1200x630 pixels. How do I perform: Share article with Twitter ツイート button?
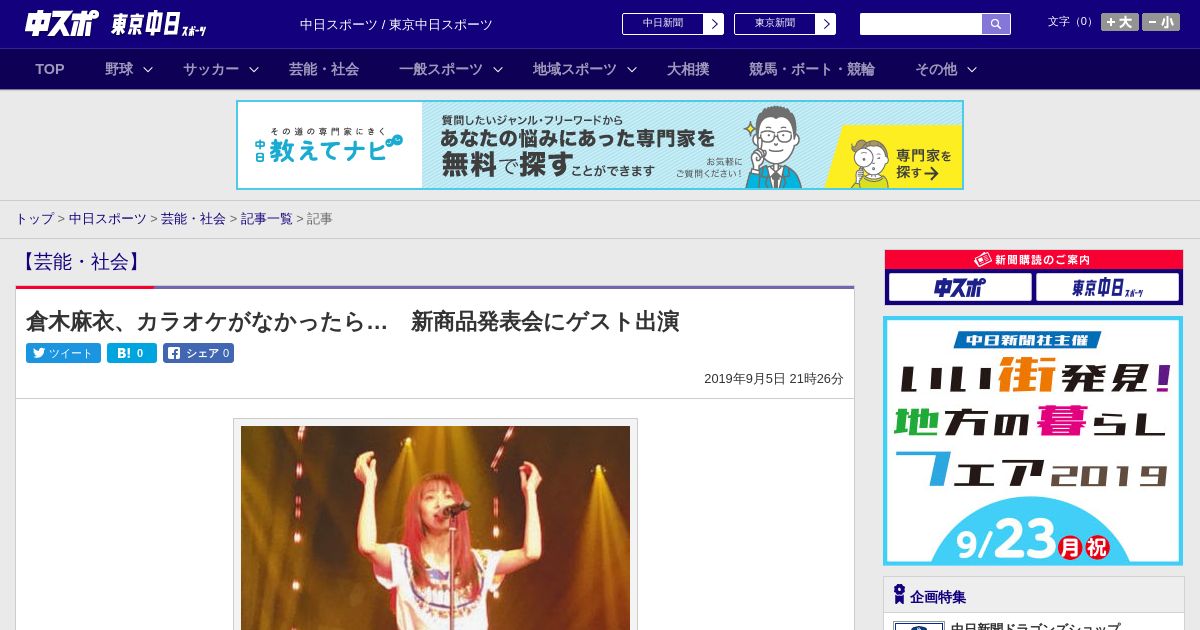pos(63,353)
